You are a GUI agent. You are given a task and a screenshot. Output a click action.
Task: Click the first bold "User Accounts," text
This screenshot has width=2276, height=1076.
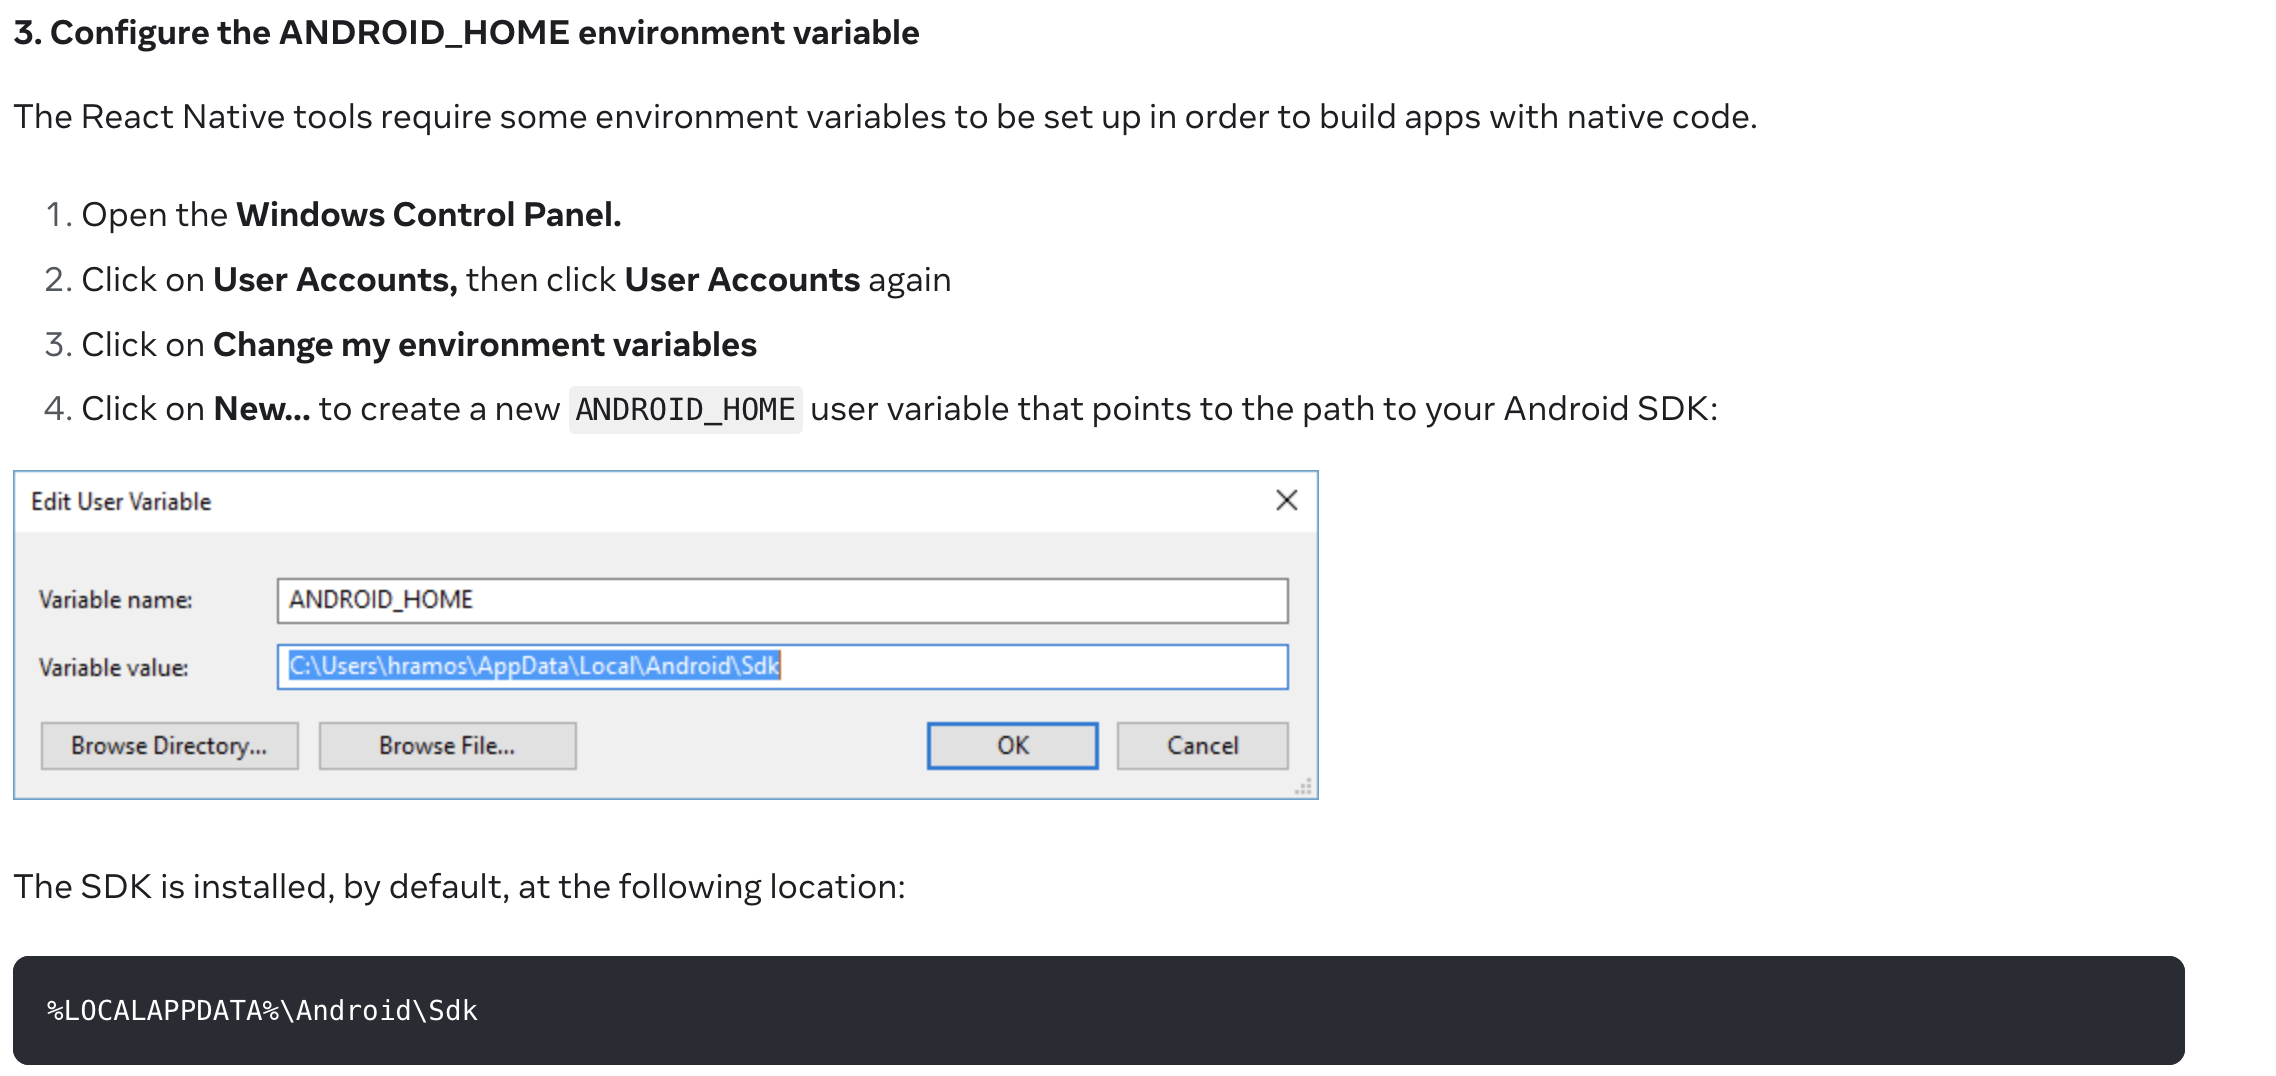click(x=335, y=280)
